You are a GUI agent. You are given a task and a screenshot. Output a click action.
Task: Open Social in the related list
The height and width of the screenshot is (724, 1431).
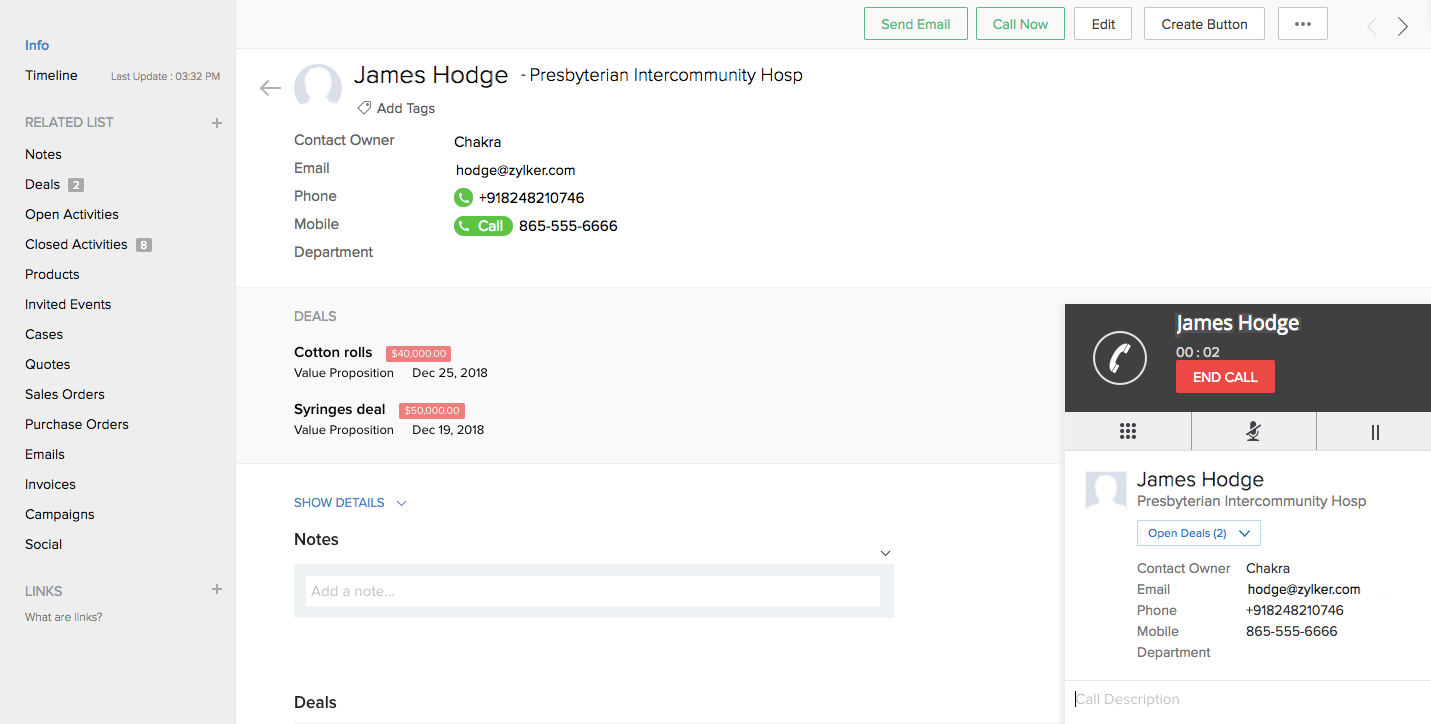point(43,544)
